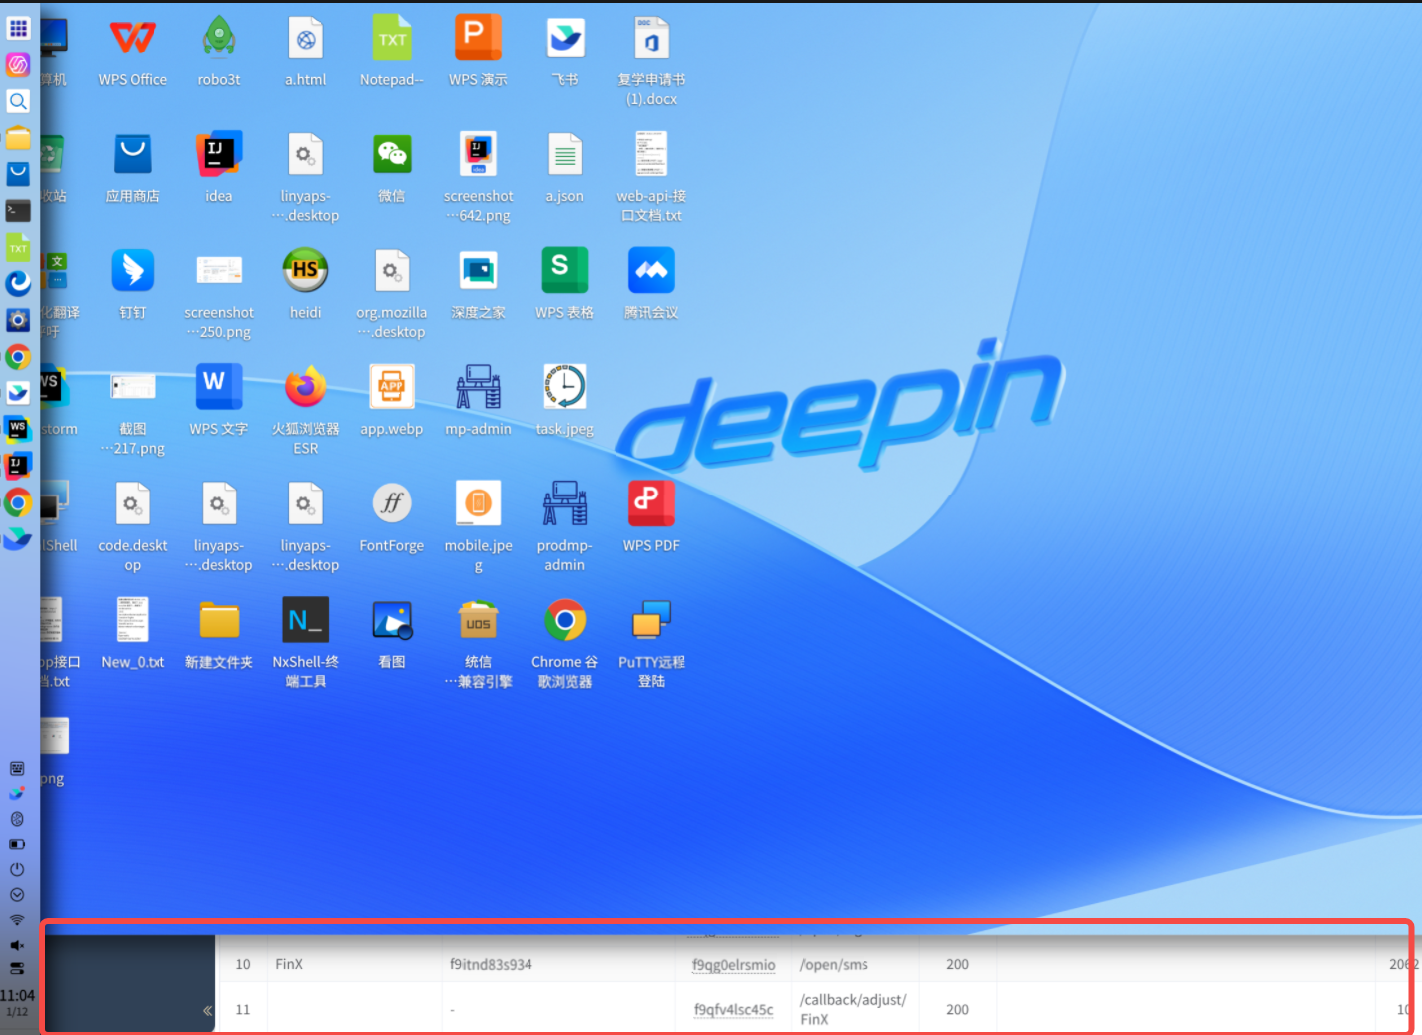The image size is (1422, 1035).
Task: Open the f9qfv4lsc45c link in row 11
Action: (x=734, y=1010)
